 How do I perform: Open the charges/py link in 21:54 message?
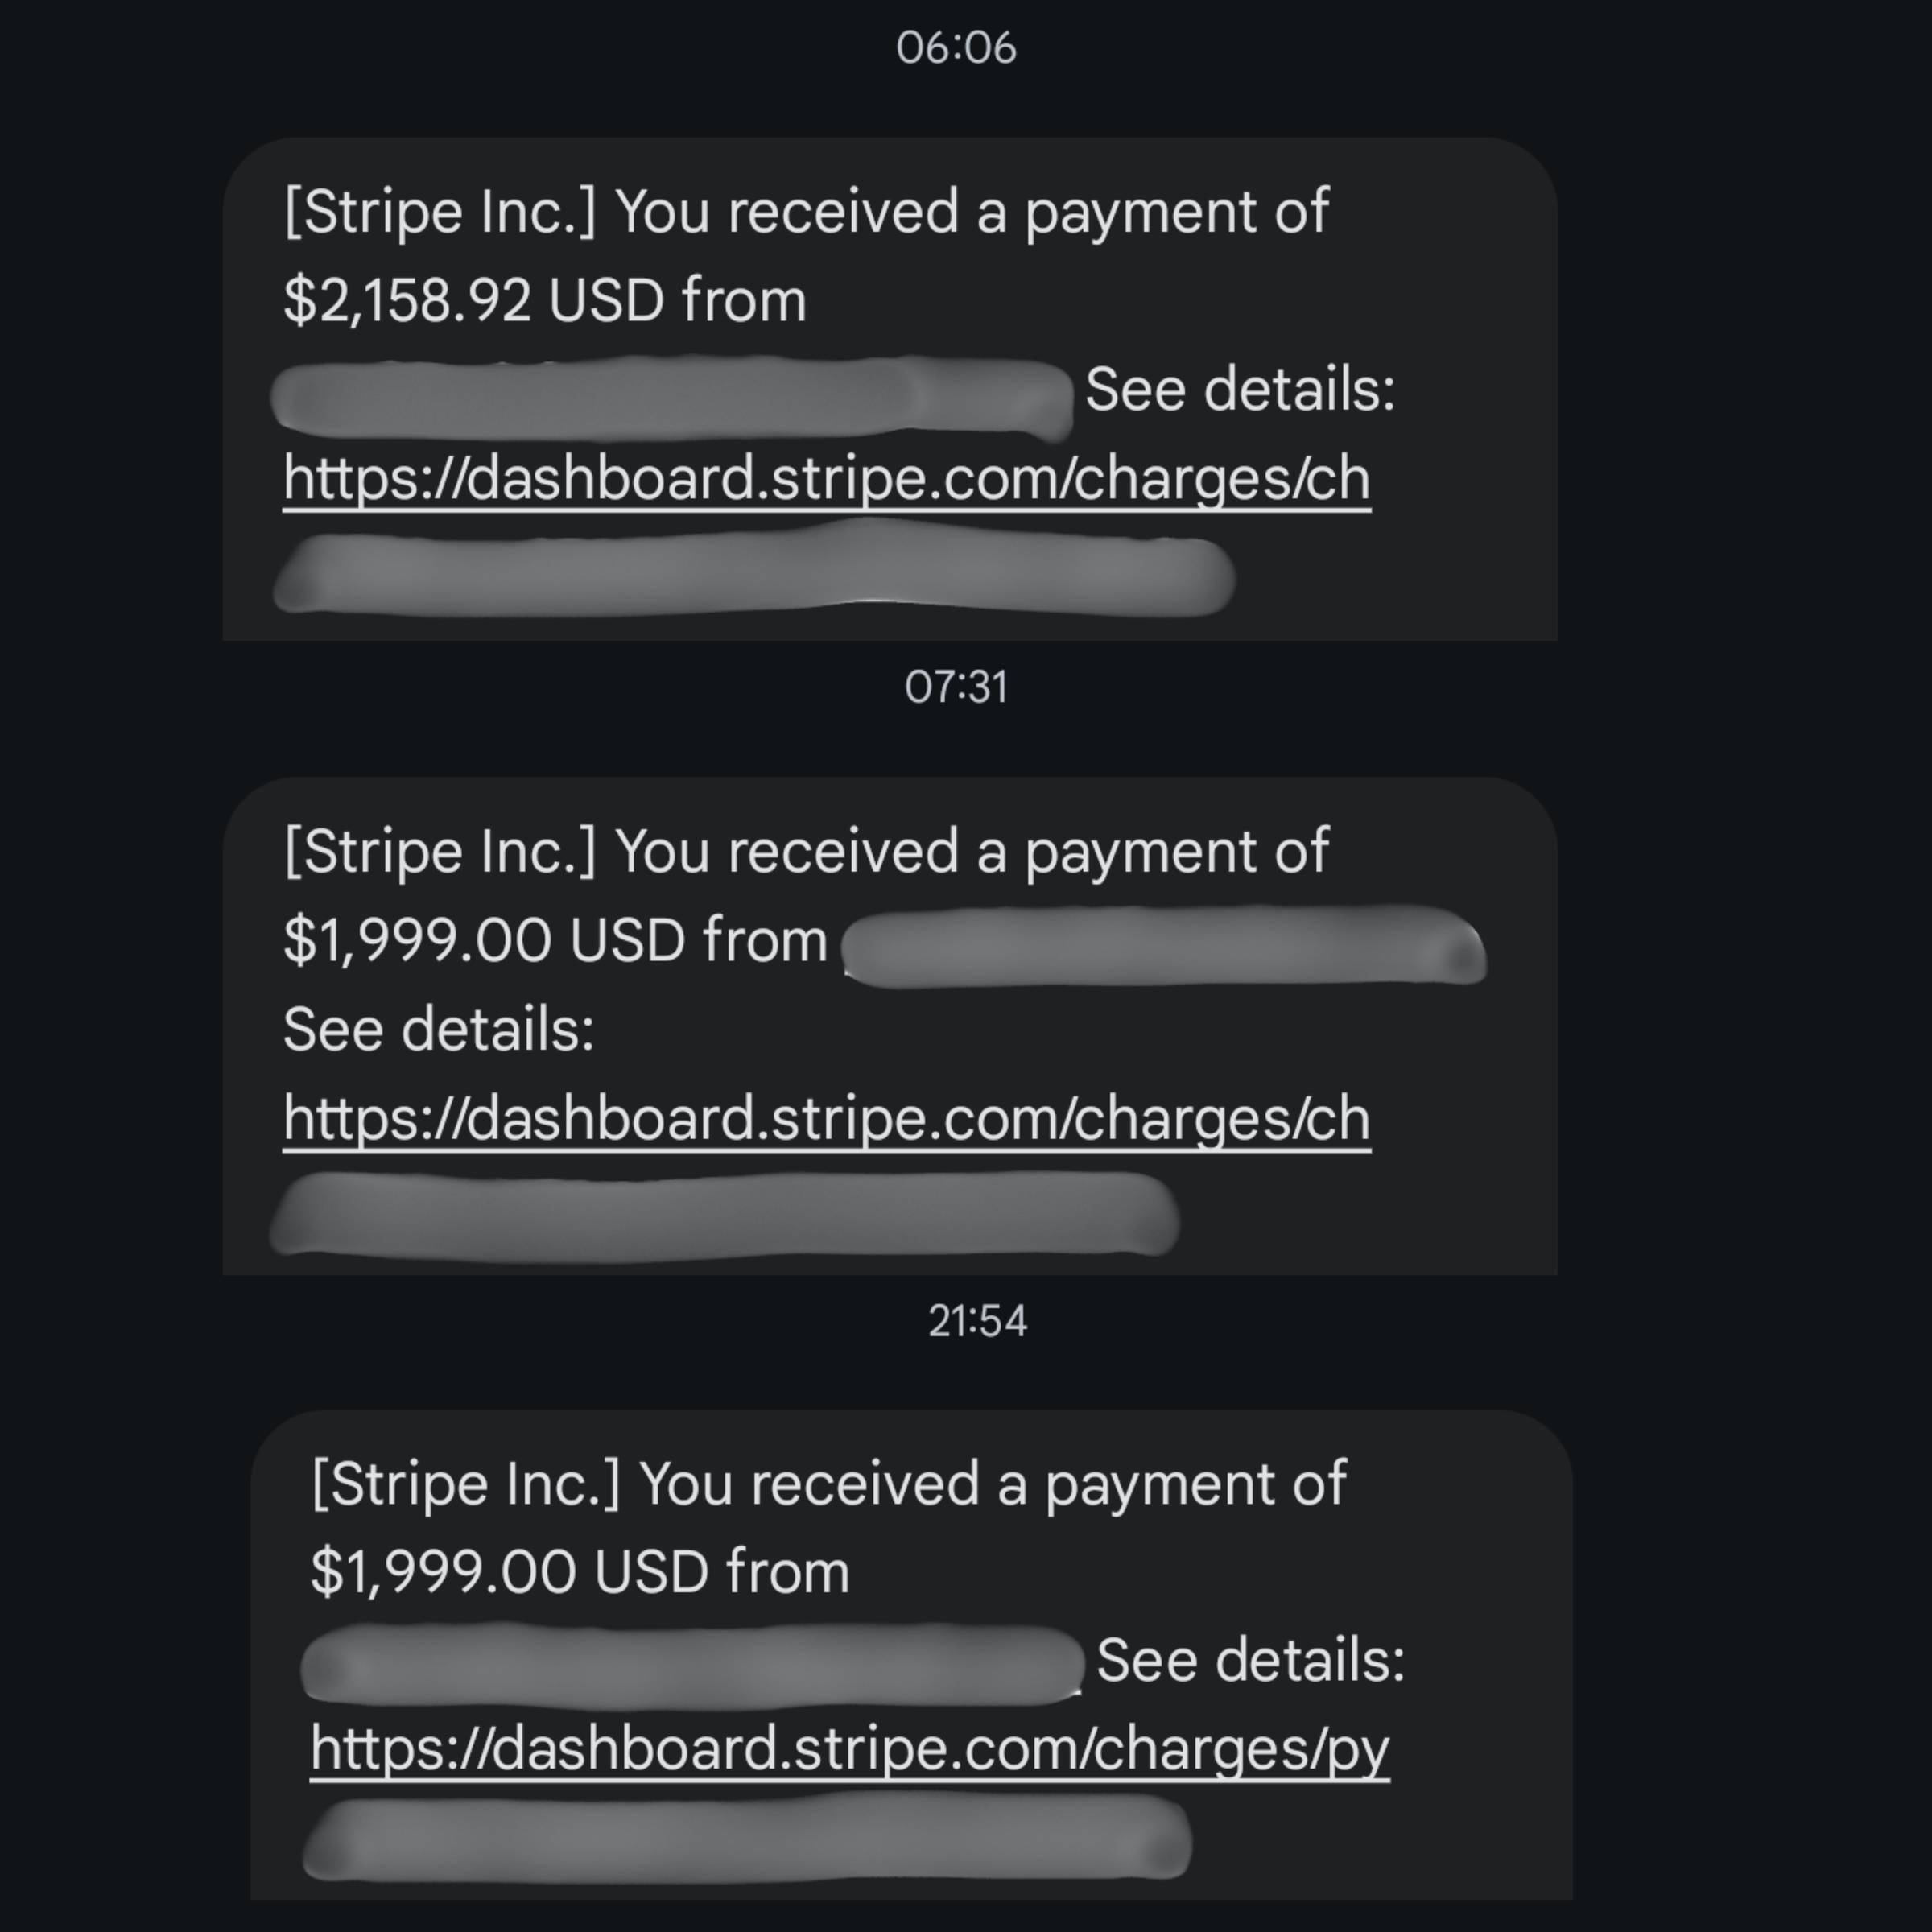coord(849,1749)
